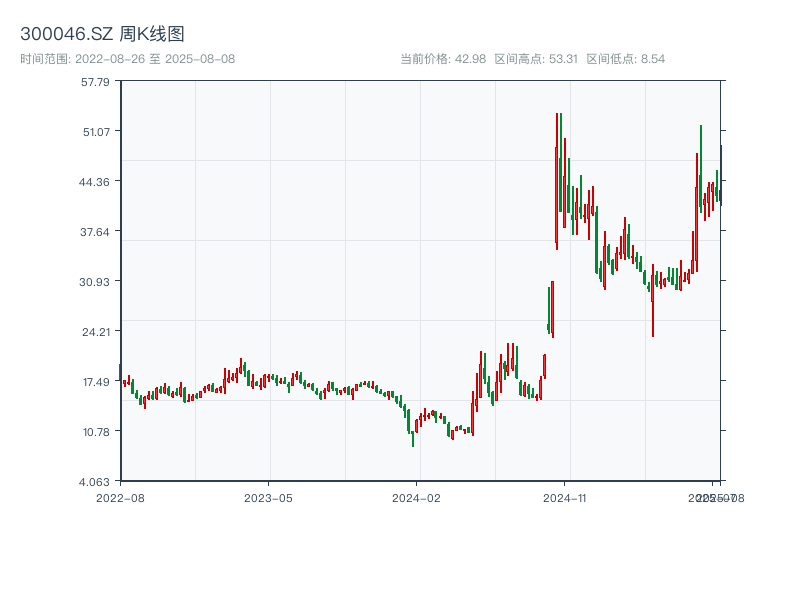Click the 51.07 price axis label
This screenshot has width=800, height=600.
tap(95, 131)
